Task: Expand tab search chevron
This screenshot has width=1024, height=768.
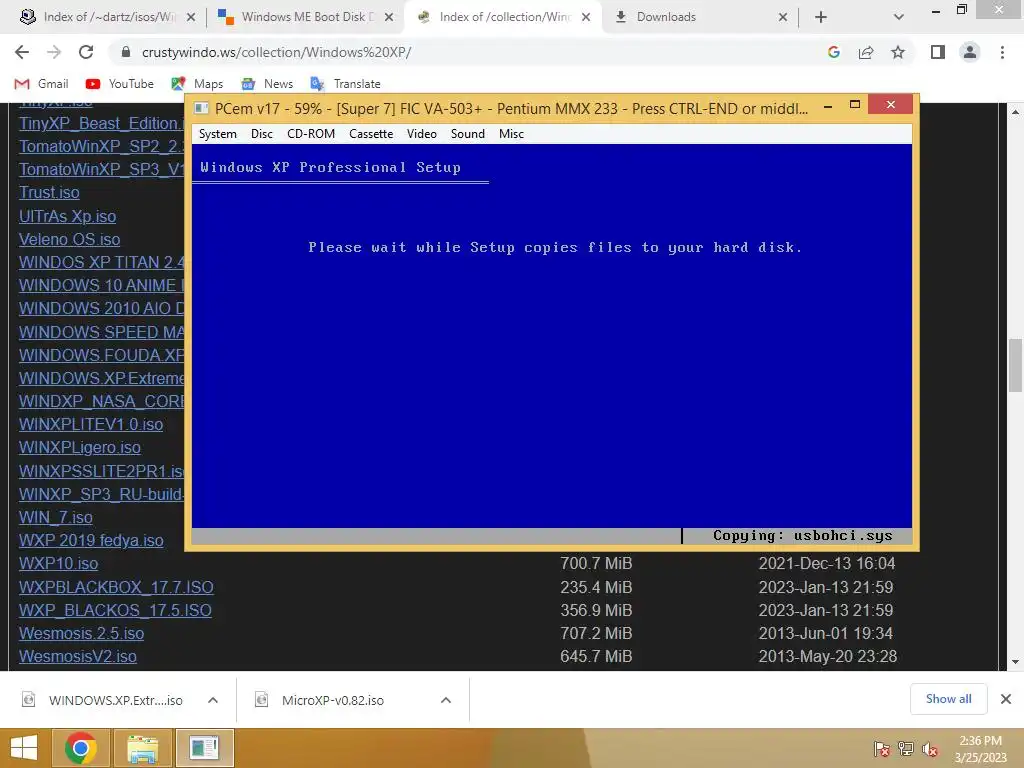Action: (899, 17)
